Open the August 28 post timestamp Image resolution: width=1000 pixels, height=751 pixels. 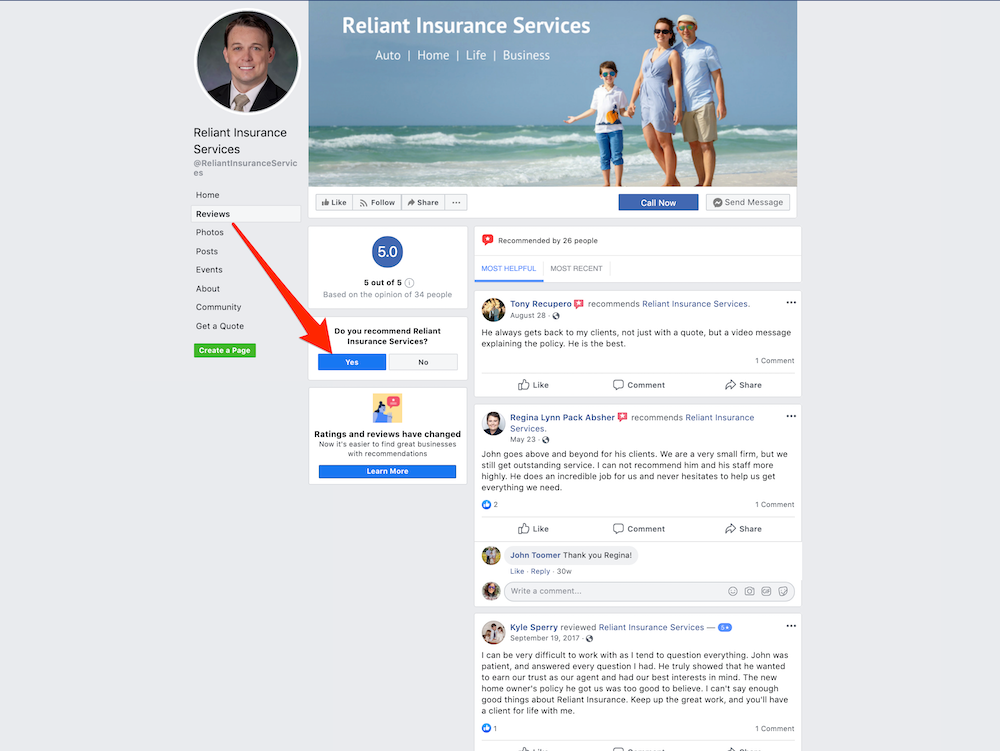point(527,316)
